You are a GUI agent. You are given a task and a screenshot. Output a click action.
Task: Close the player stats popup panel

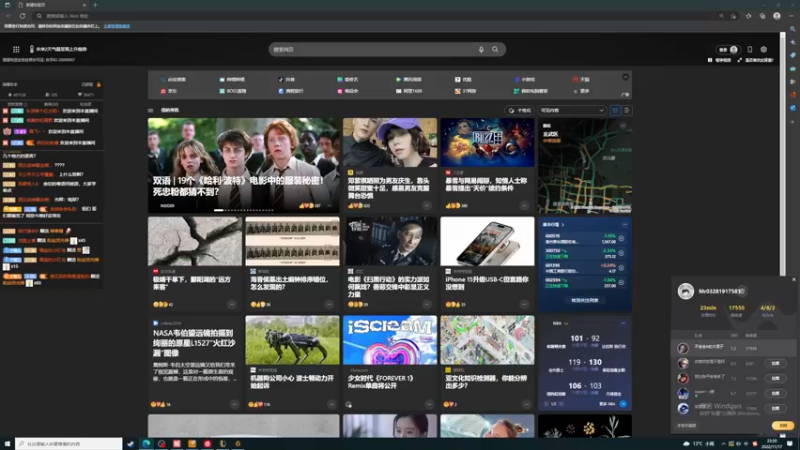pyautogui.click(x=794, y=279)
